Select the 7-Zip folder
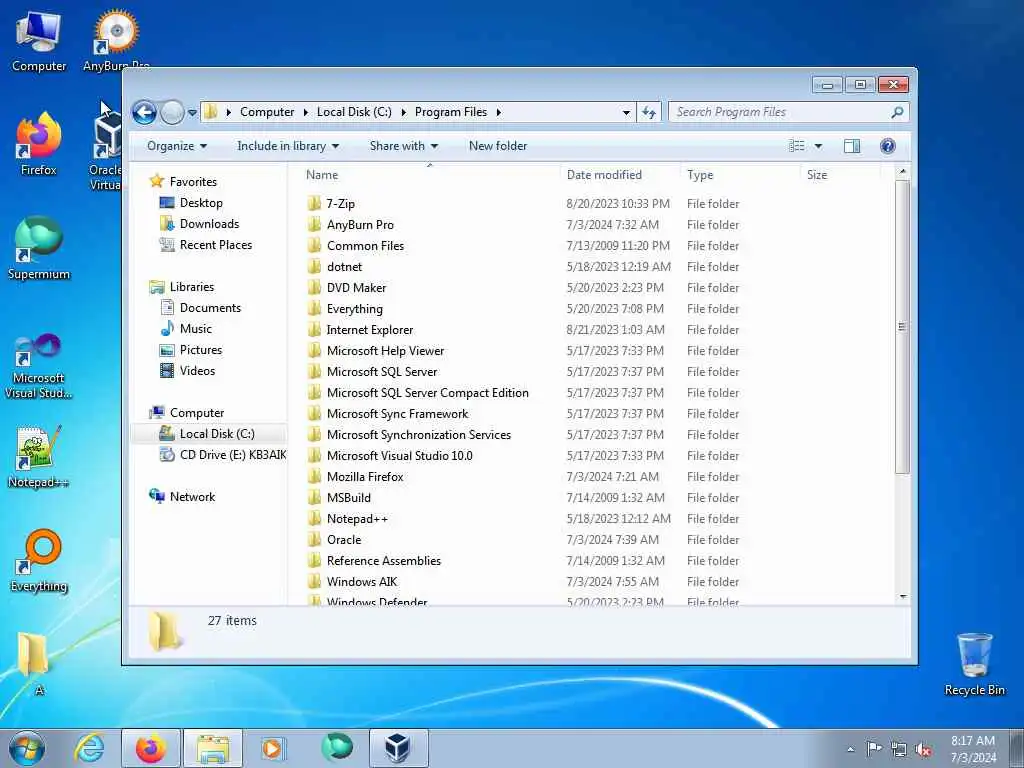 340,204
